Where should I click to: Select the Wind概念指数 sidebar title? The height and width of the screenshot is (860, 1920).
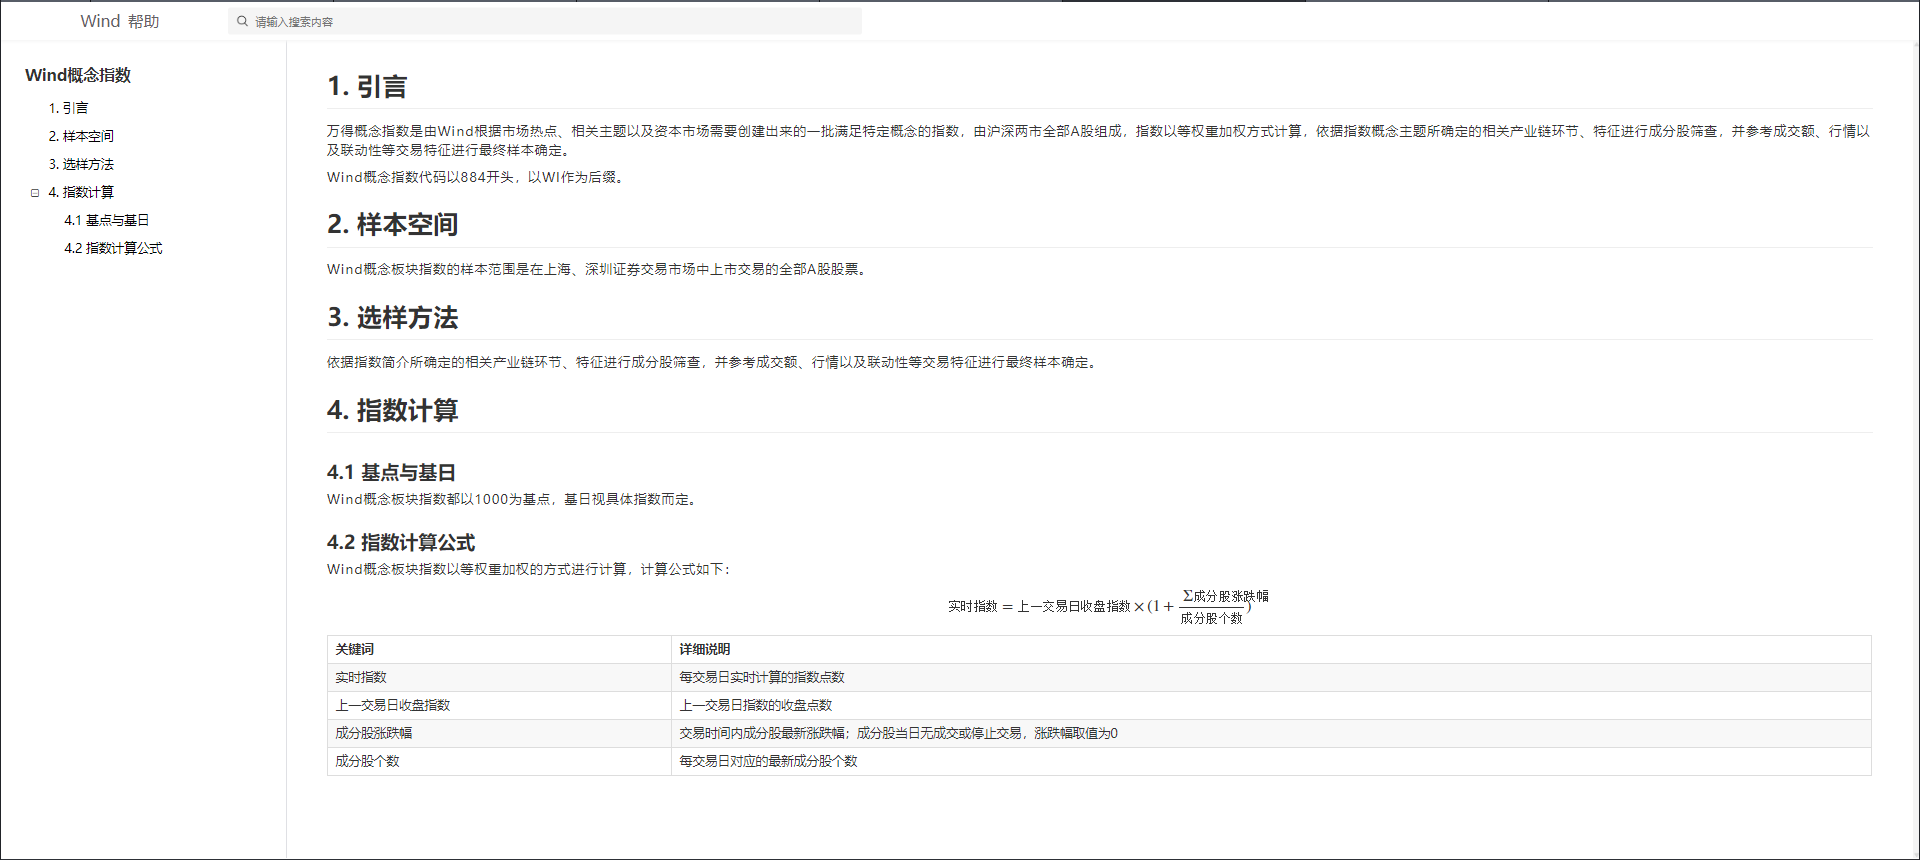pyautogui.click(x=78, y=75)
